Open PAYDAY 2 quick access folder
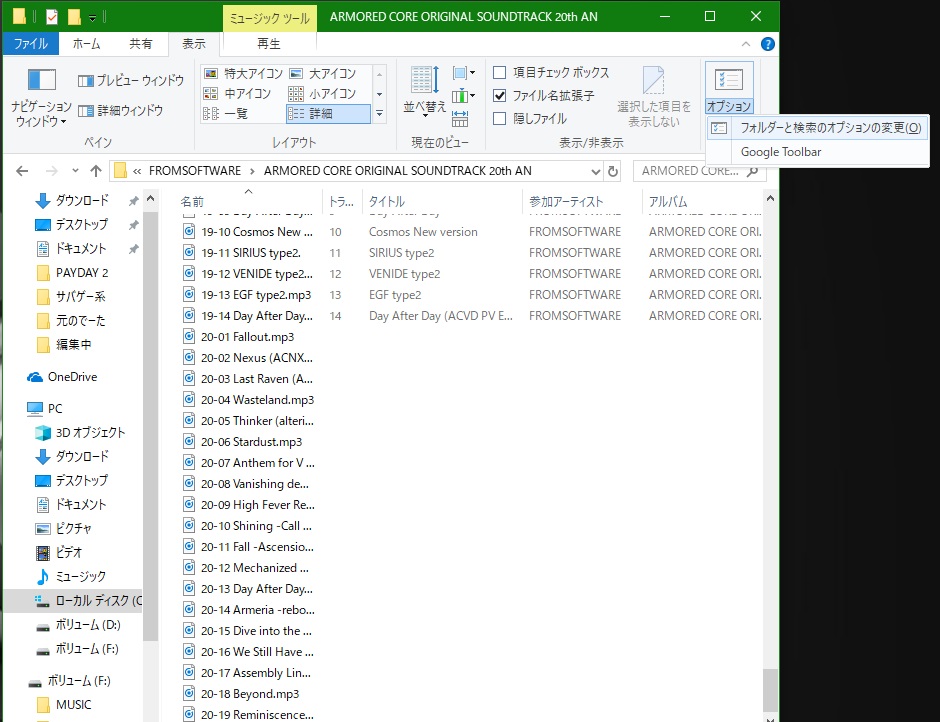940x722 pixels. (x=72, y=273)
